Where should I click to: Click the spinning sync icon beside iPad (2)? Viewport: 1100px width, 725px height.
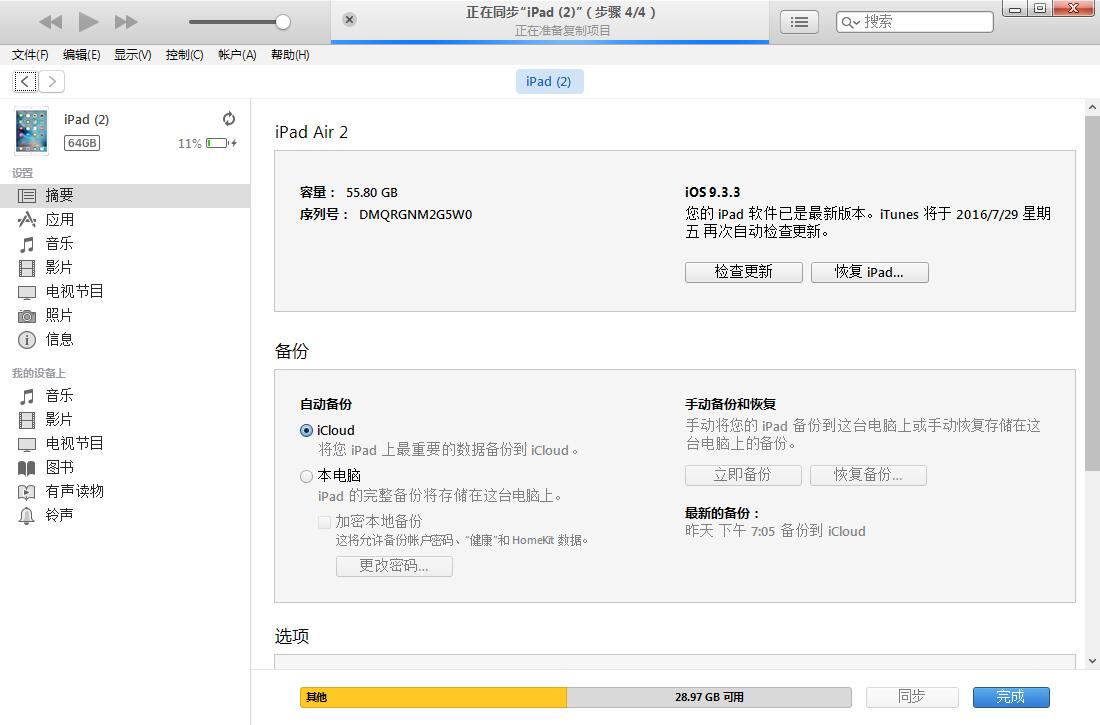229,119
